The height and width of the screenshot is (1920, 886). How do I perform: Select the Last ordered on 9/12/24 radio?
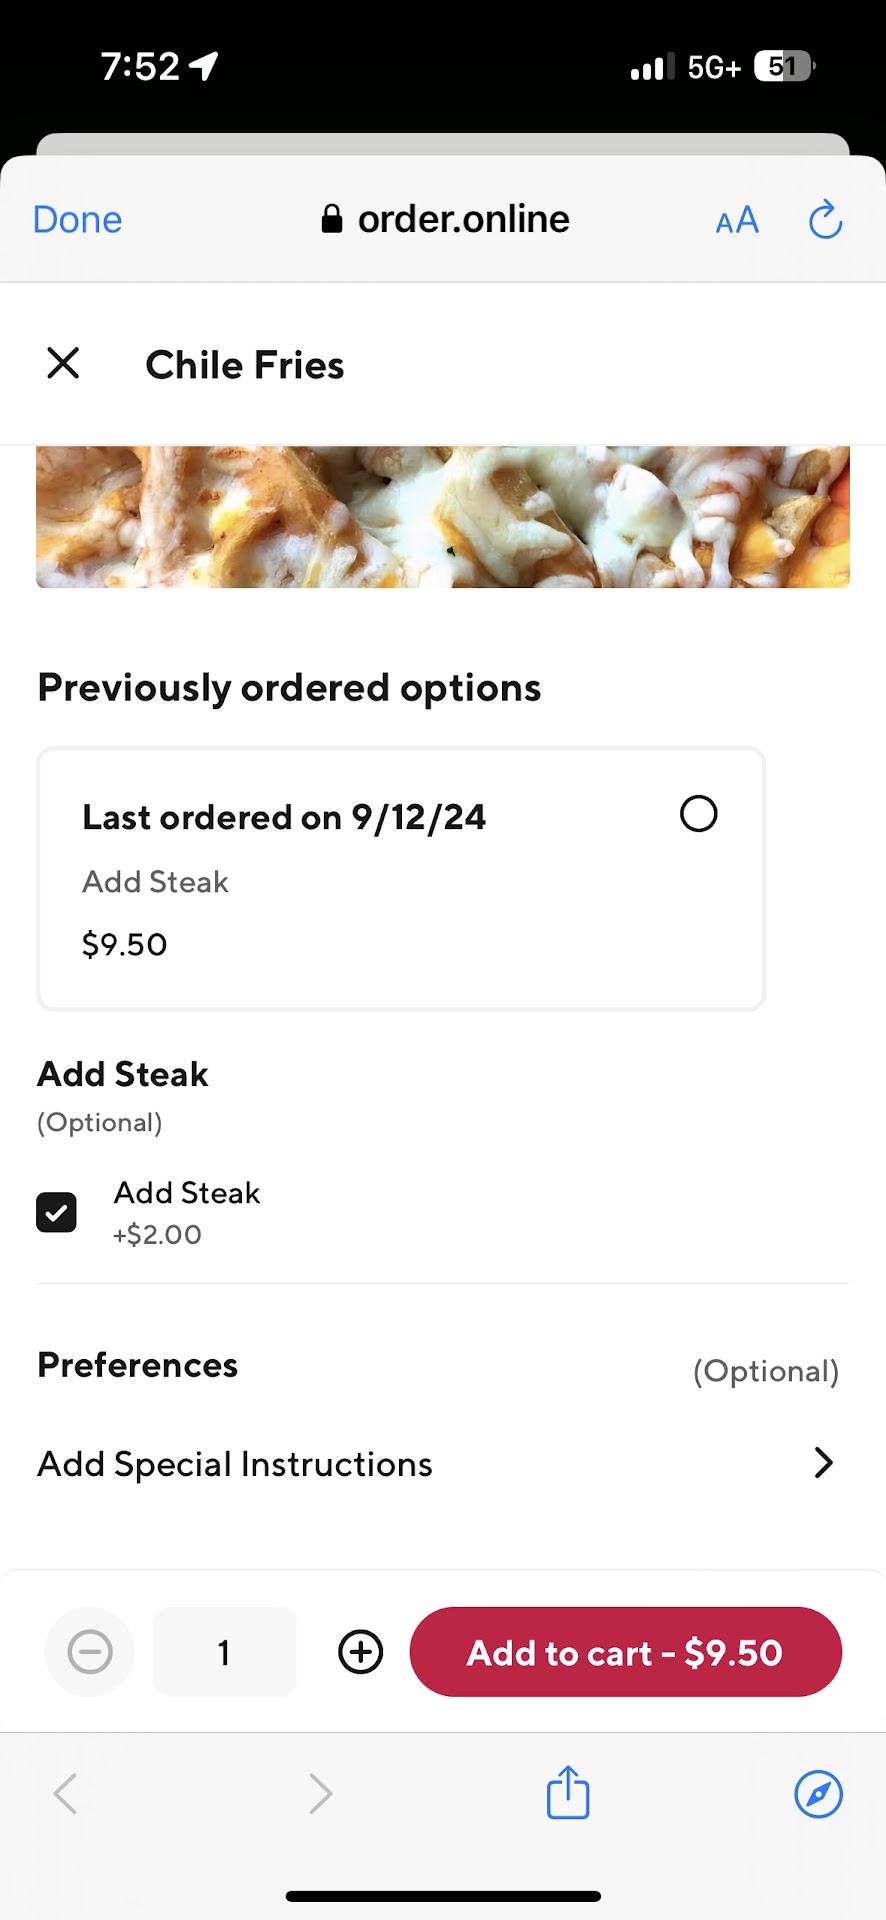[698, 814]
